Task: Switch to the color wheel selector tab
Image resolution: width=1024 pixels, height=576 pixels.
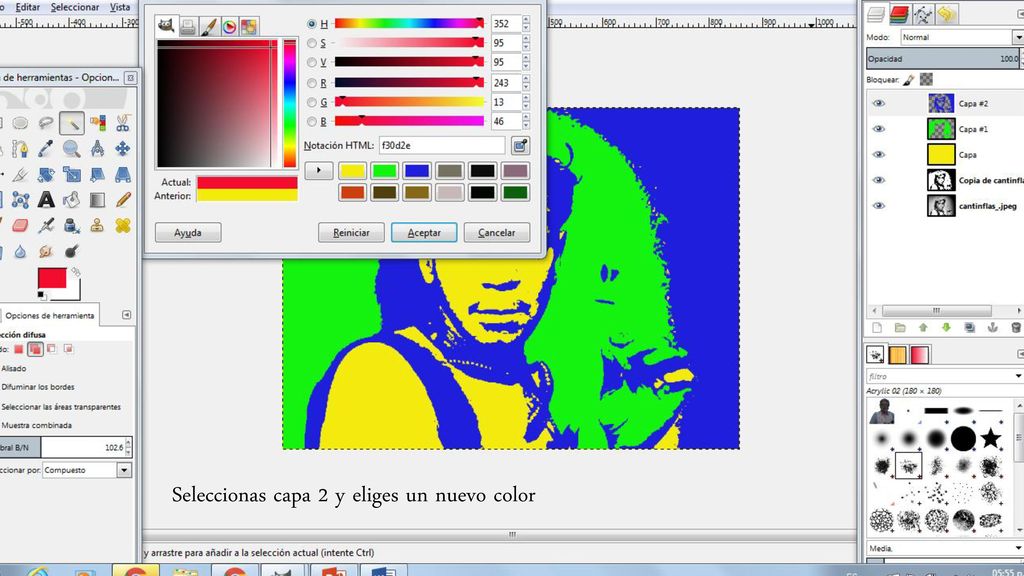Action: click(229, 27)
